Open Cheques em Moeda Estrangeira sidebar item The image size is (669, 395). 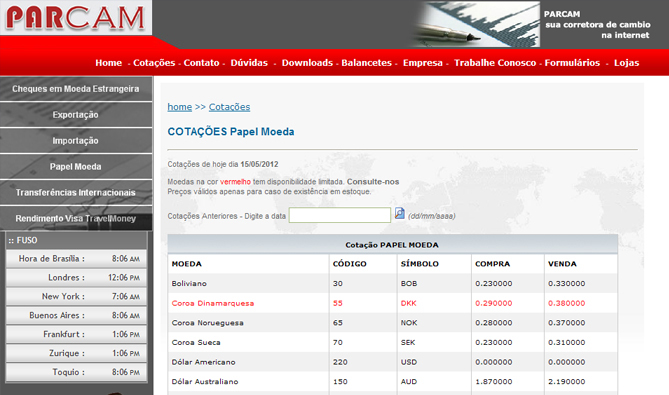coord(76,89)
